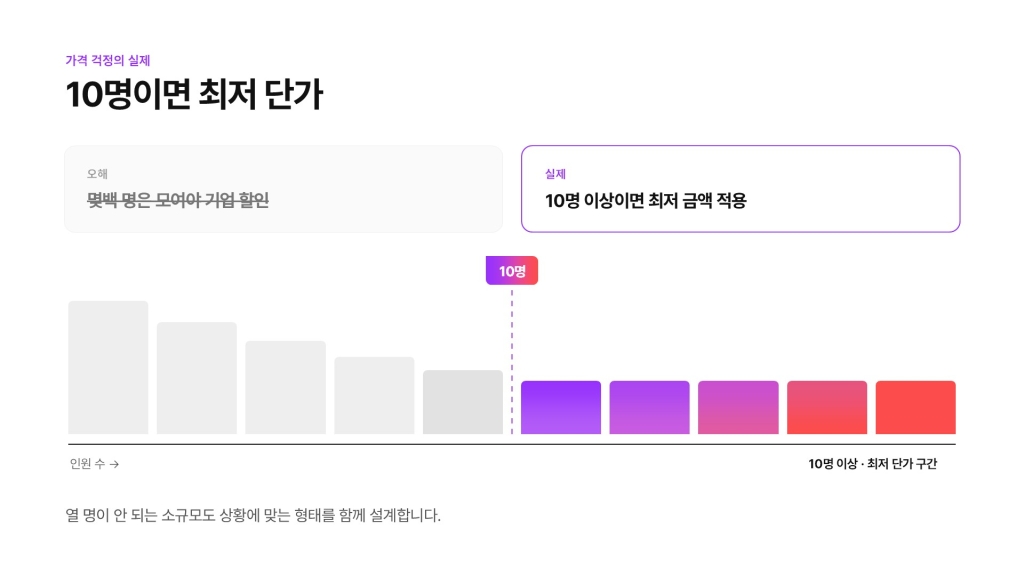Screen dimensions: 1024x576
Task: Click the struck-through text 몇백 명은 모여야 기업 할인
Action: click(x=178, y=200)
